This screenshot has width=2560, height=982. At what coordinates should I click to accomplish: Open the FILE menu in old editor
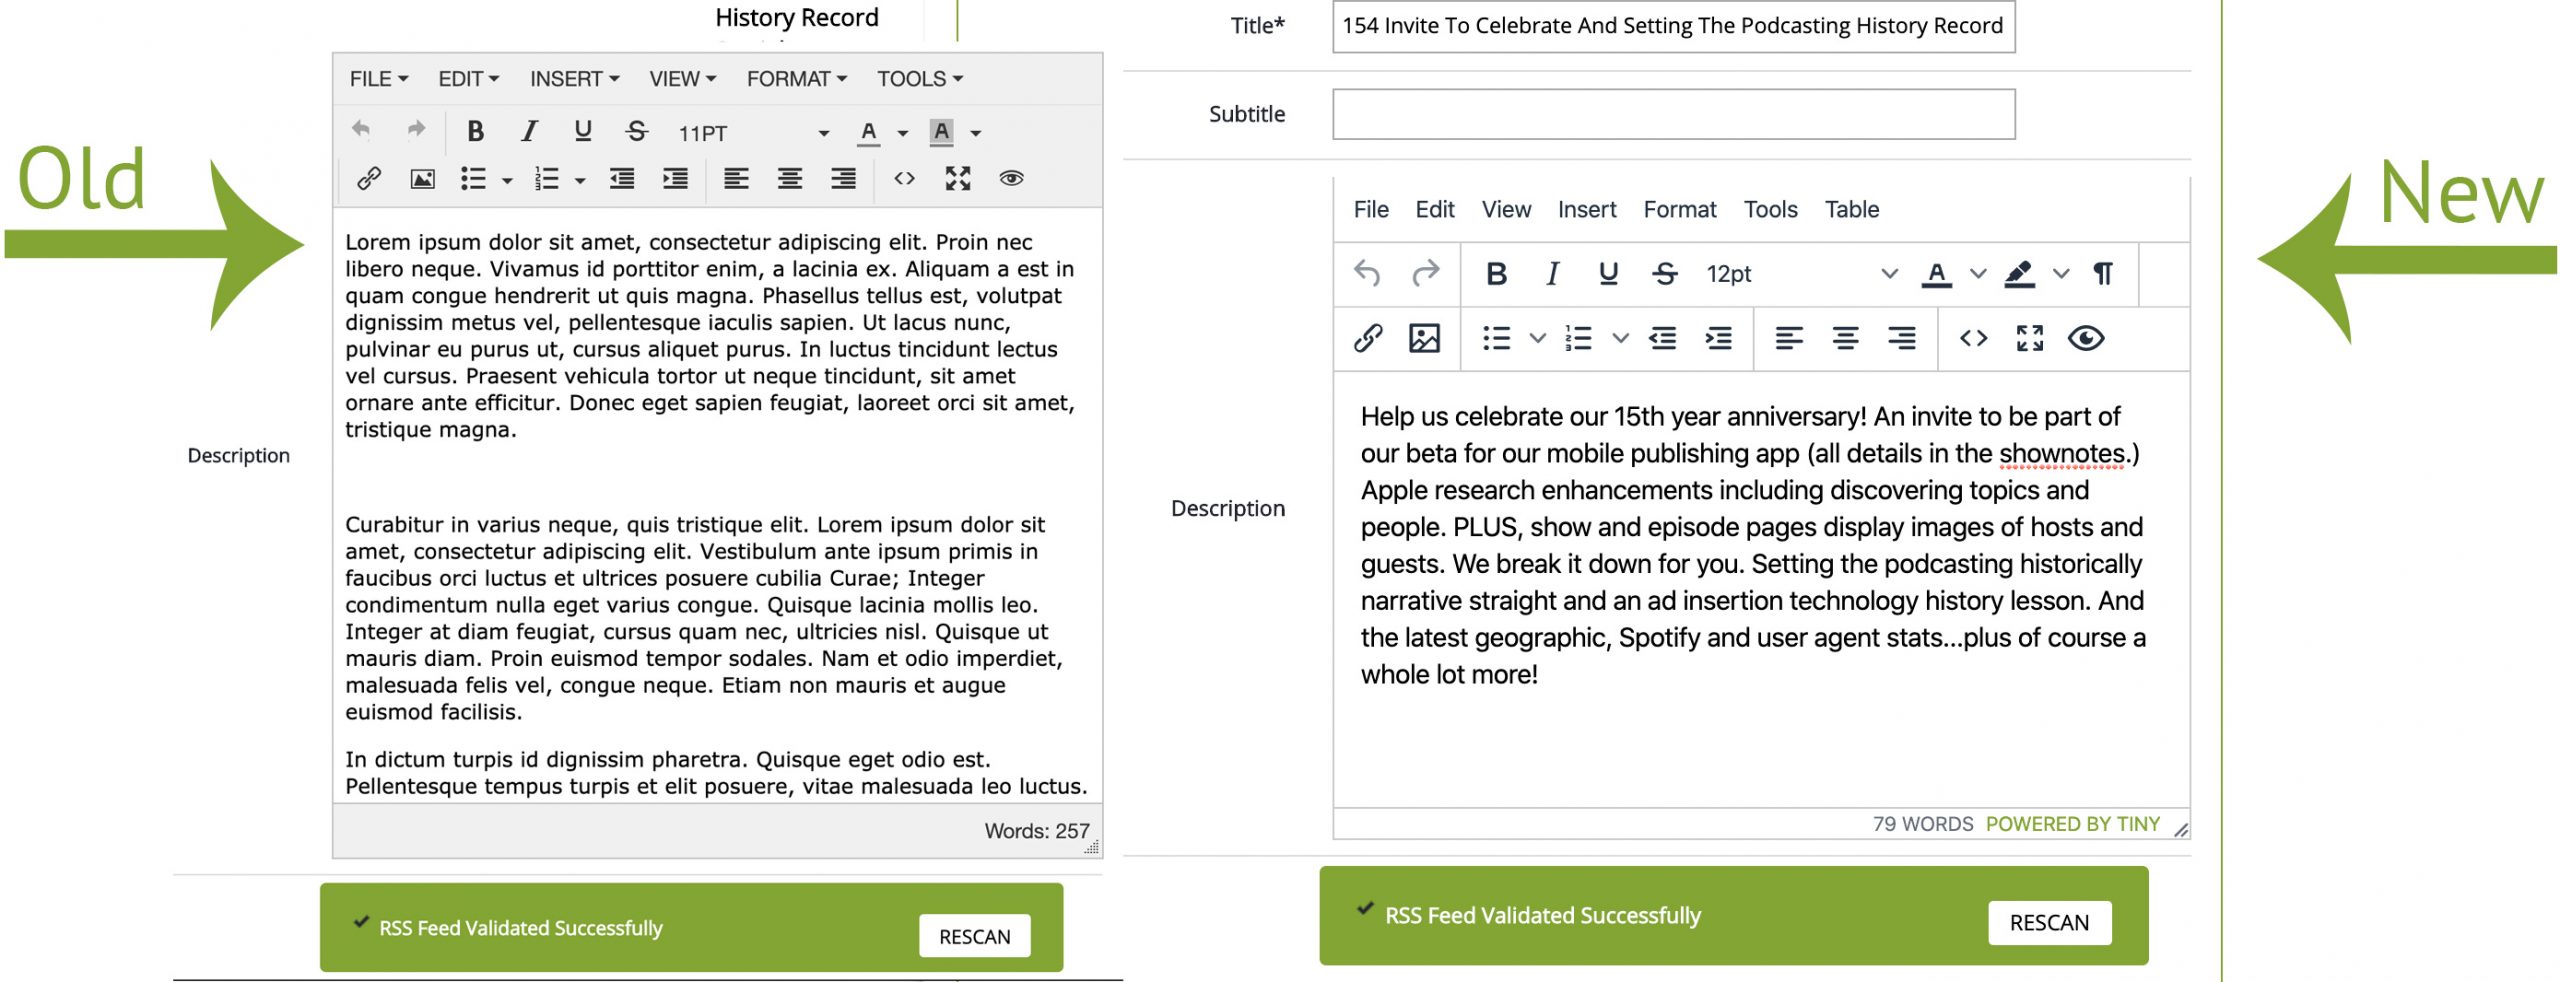coord(378,79)
